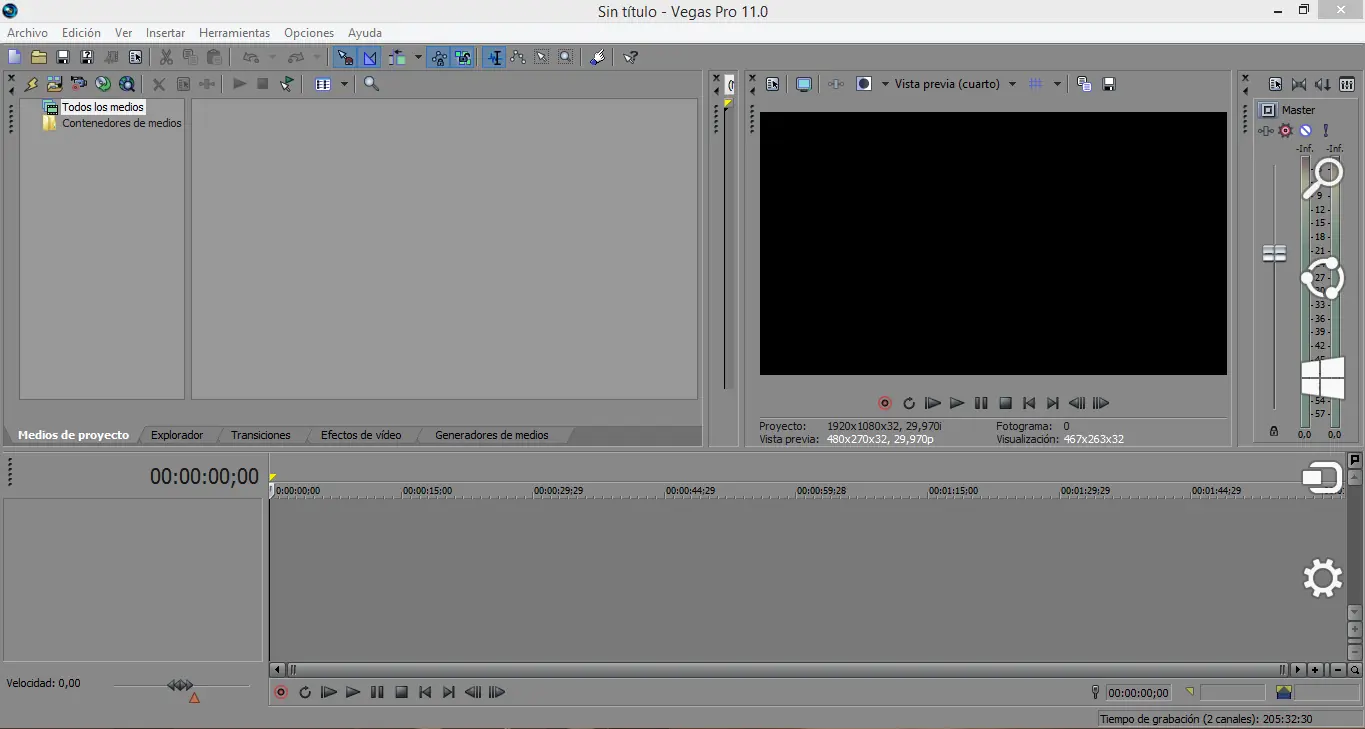
Task: Click the Open project folder icon
Action: pyautogui.click(x=38, y=57)
